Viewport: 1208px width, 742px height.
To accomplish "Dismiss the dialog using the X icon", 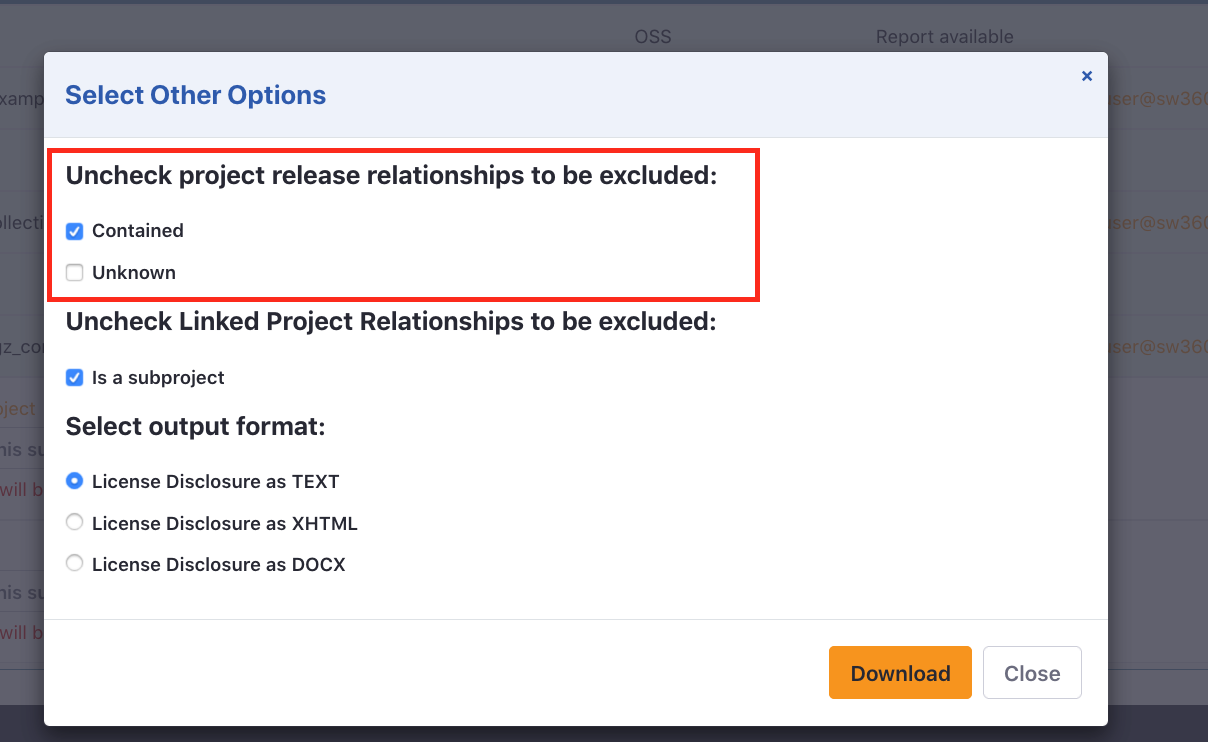I will point(1086,75).
